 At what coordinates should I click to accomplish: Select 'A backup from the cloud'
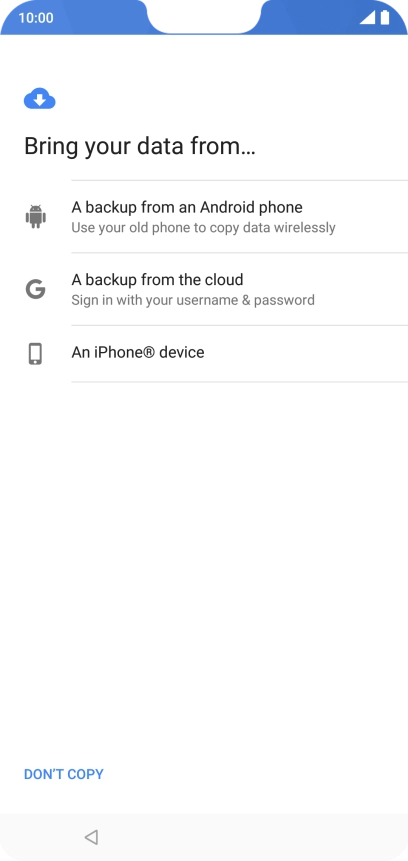pos(204,289)
